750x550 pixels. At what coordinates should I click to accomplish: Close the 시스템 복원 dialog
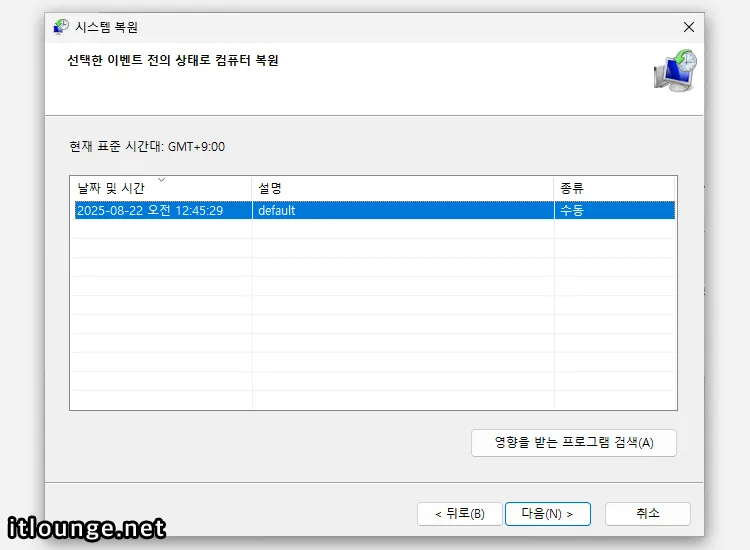pos(689,27)
